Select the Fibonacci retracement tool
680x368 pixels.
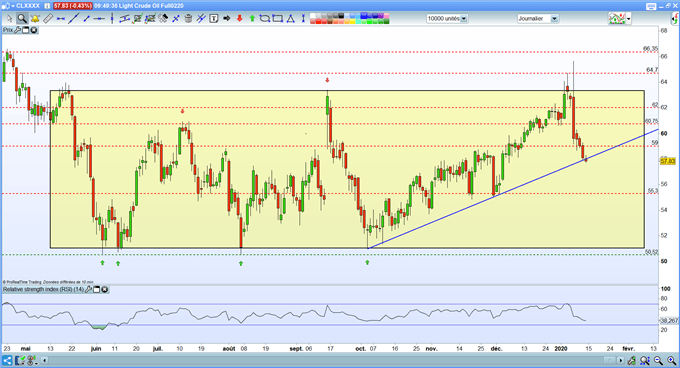pyautogui.click(x=137, y=19)
